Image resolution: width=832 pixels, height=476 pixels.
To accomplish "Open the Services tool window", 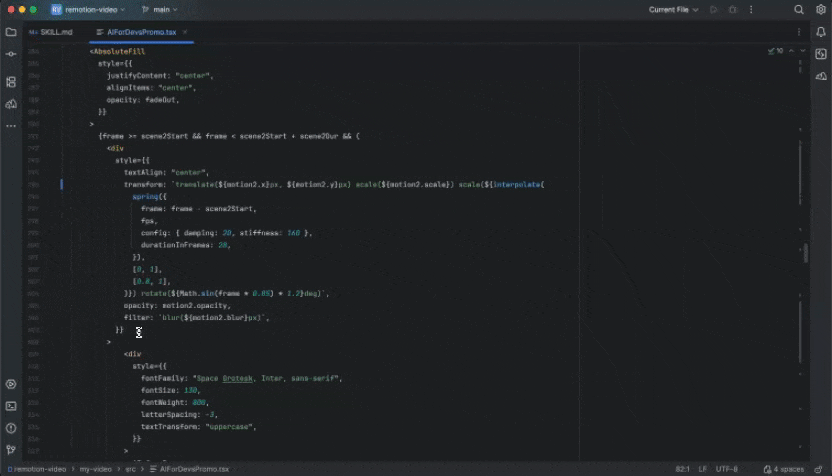I will tap(11, 384).
